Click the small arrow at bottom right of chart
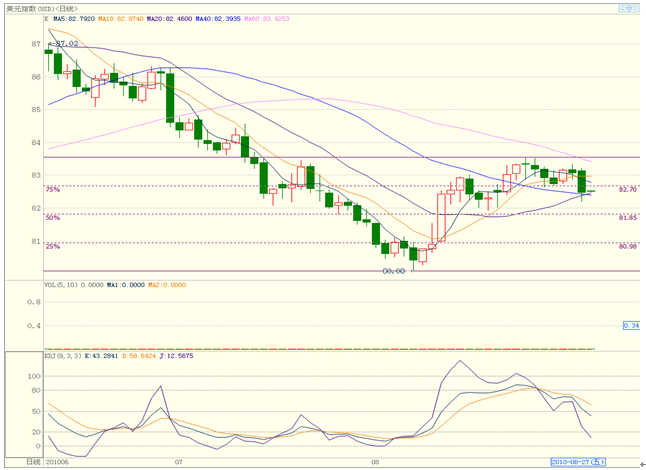 pos(642,465)
